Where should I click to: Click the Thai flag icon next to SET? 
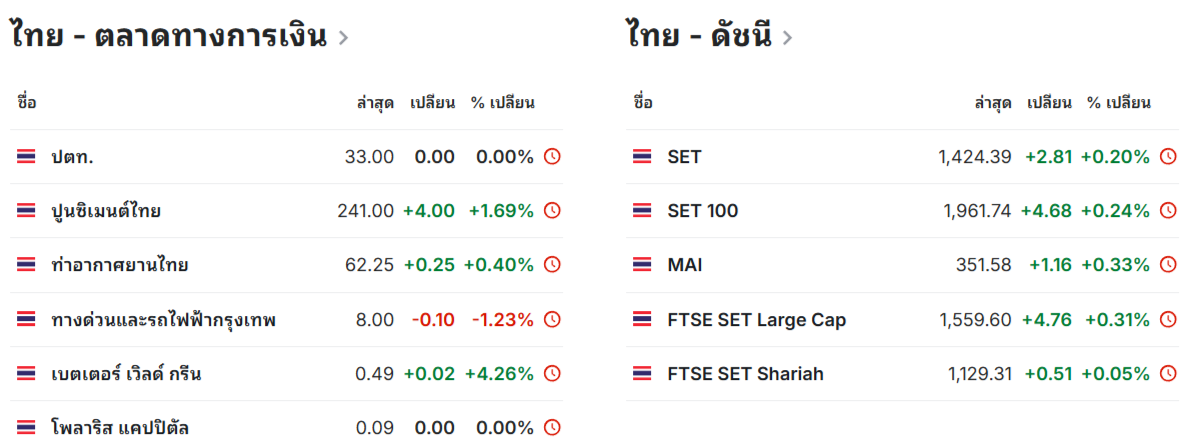[642, 156]
